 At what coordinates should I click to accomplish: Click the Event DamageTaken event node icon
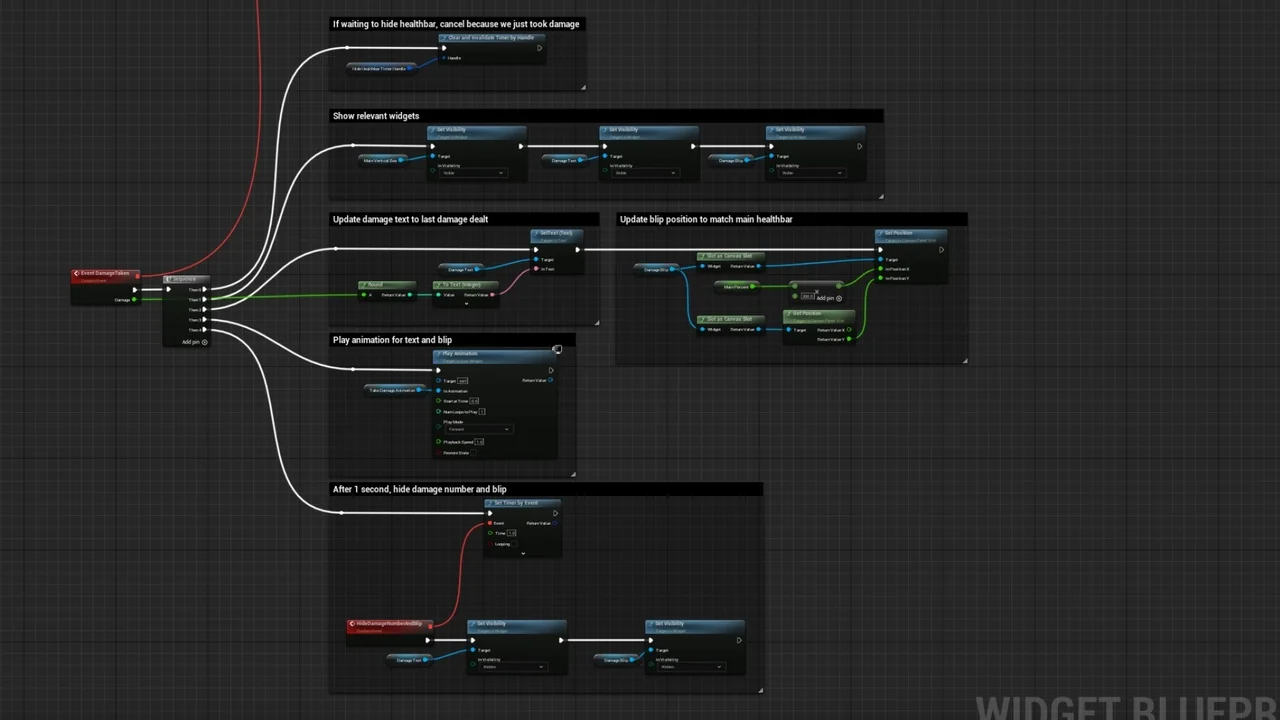[x=76, y=273]
